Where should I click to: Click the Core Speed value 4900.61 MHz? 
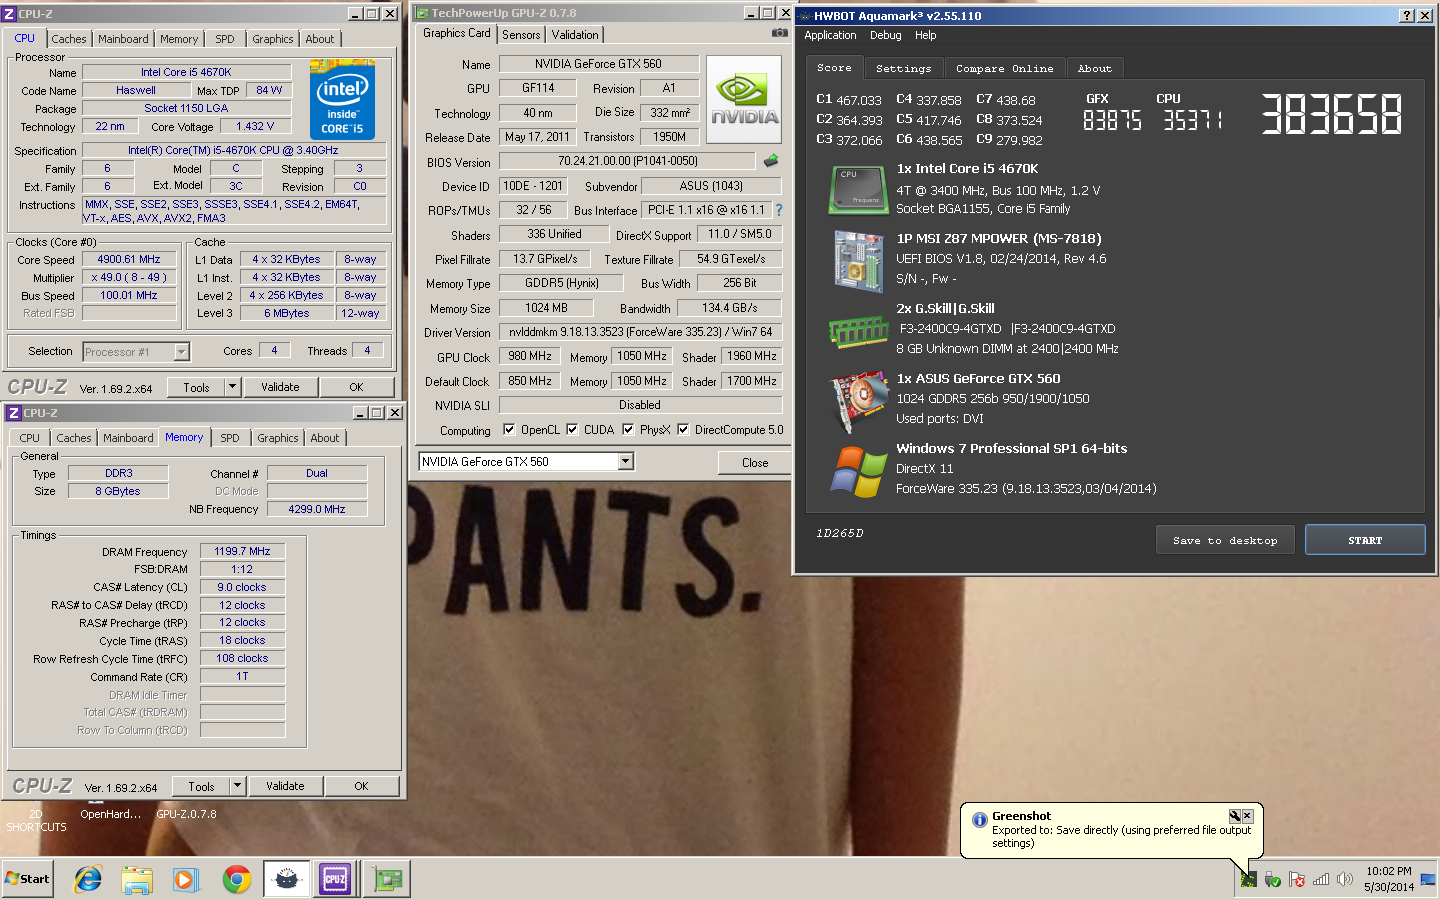(129, 259)
